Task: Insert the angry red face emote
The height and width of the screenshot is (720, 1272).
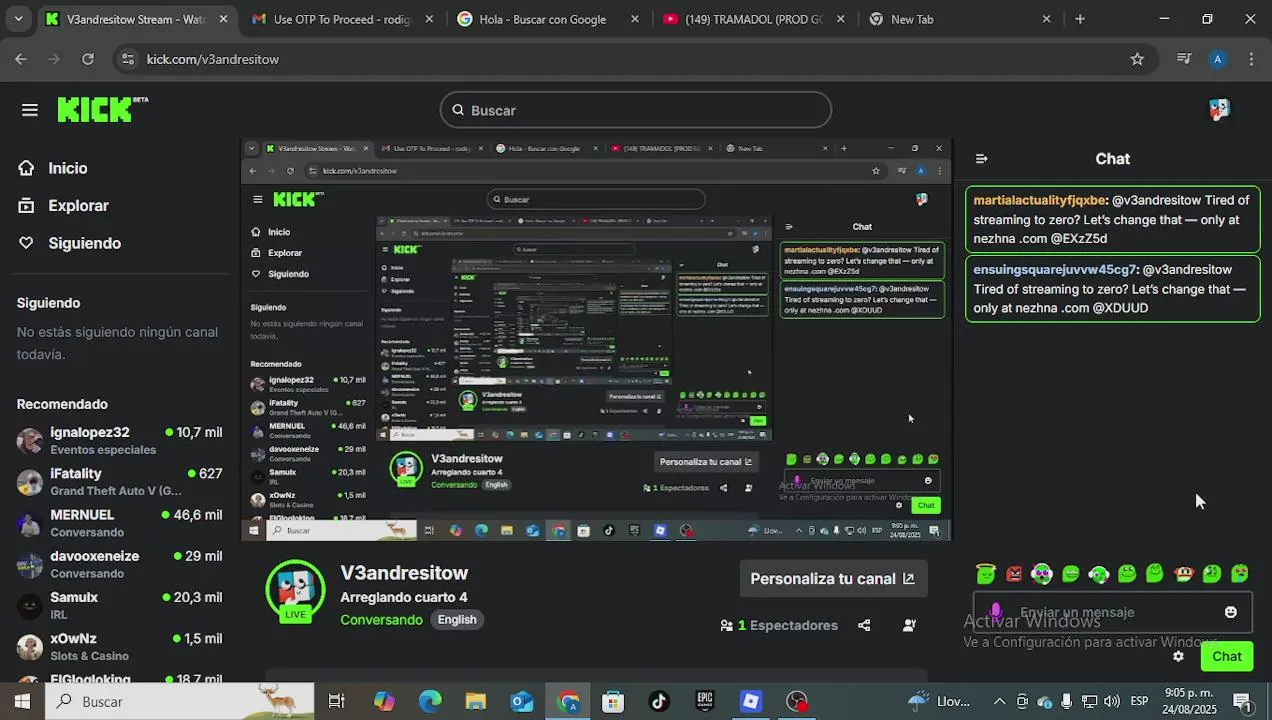Action: [1014, 574]
